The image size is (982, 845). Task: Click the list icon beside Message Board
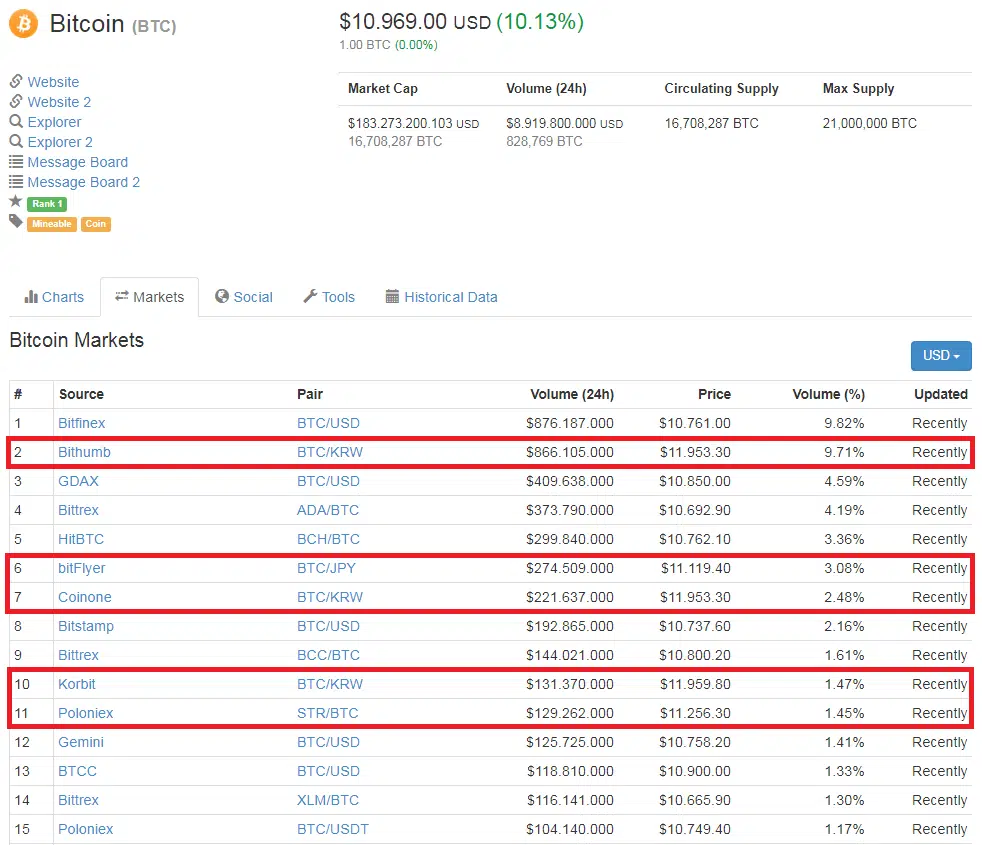16,161
